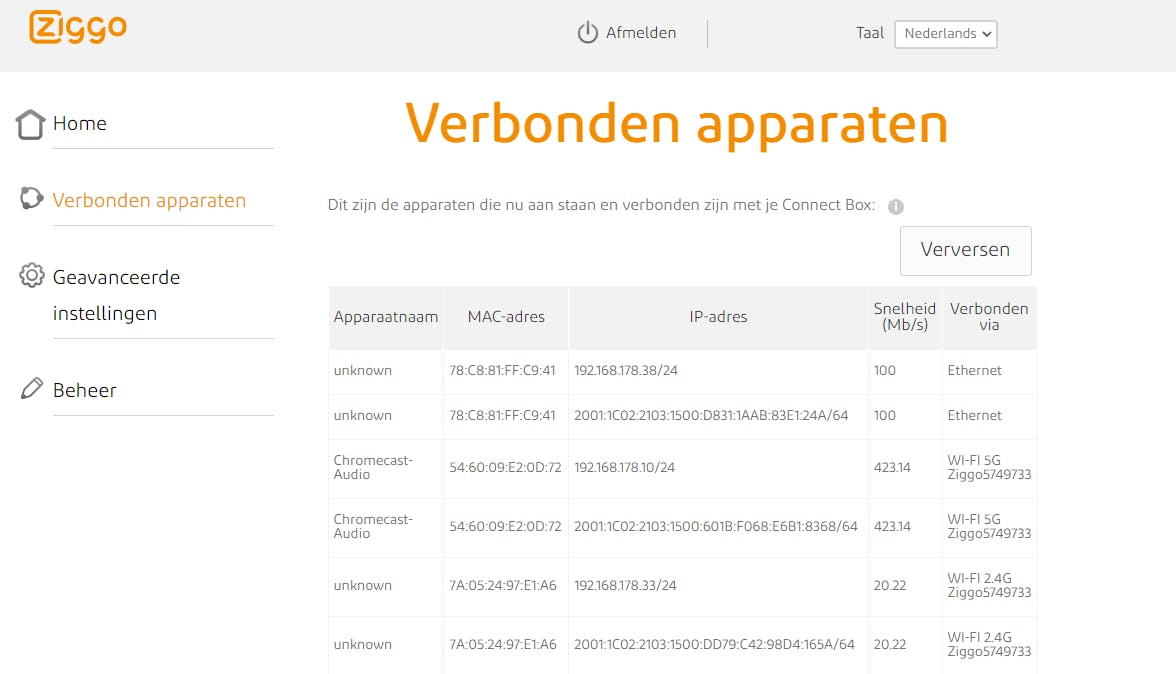Select IP address 192.168.178.33/24

(x=625, y=586)
